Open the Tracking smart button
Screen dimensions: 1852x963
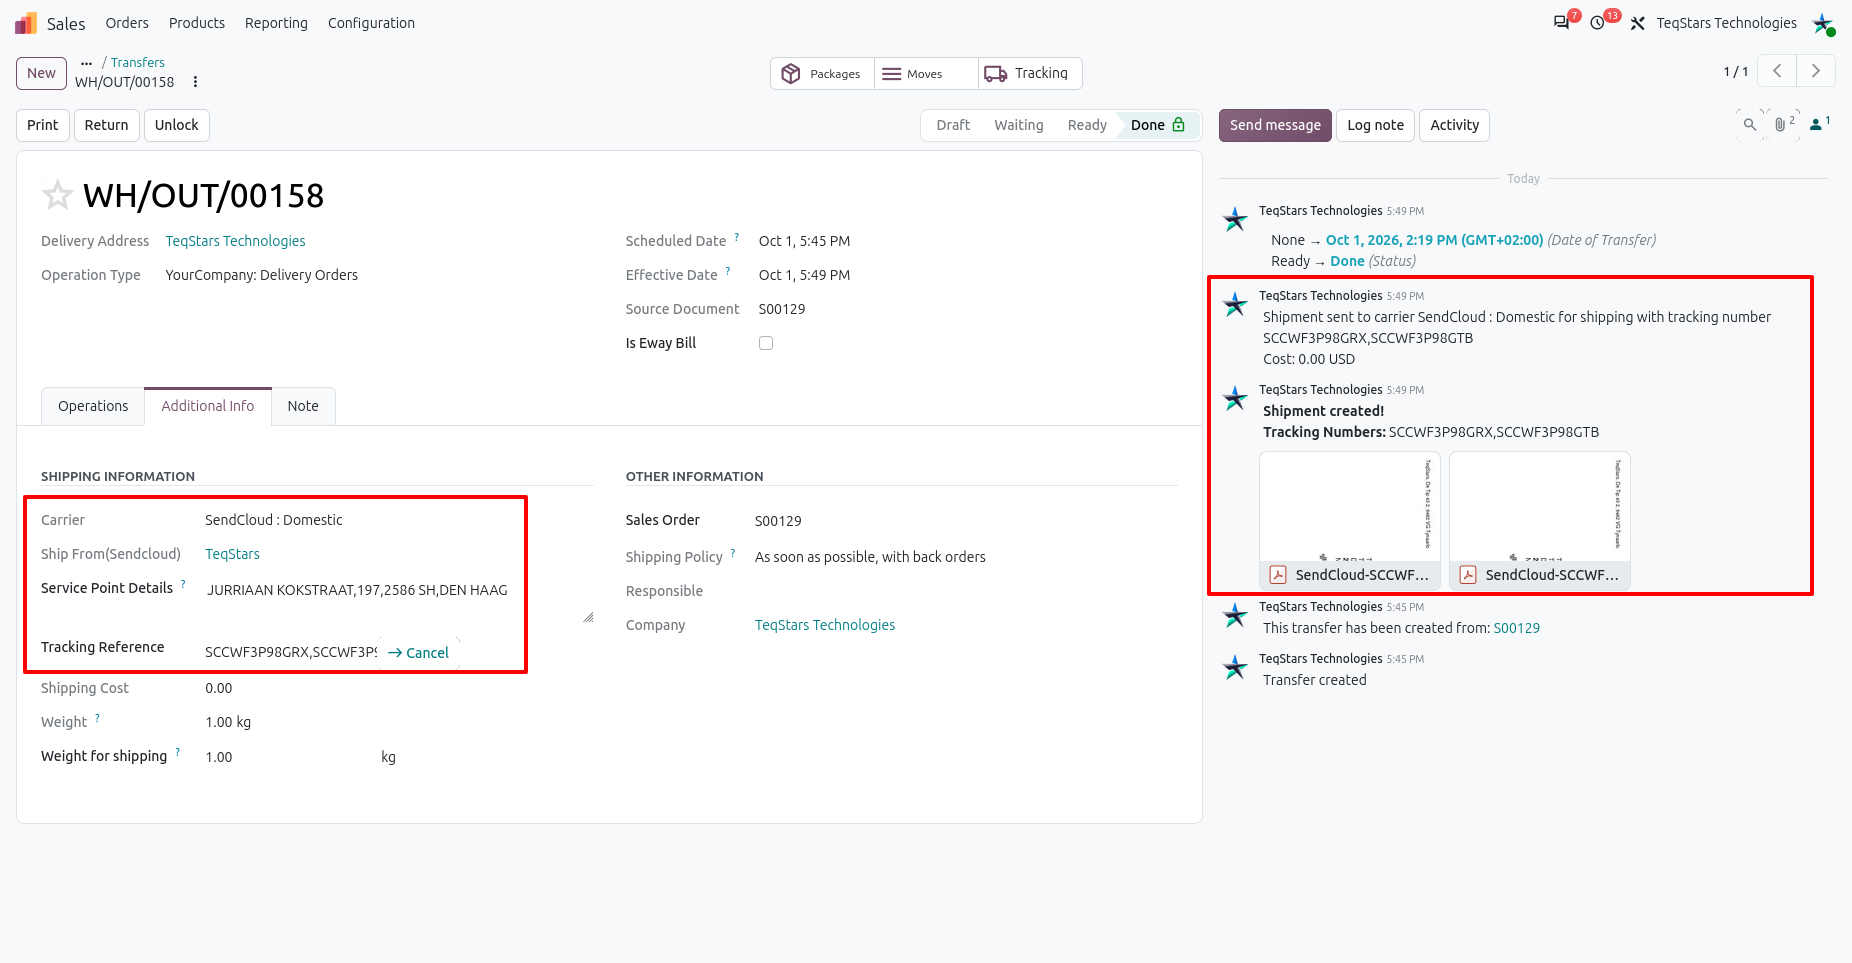click(1030, 74)
